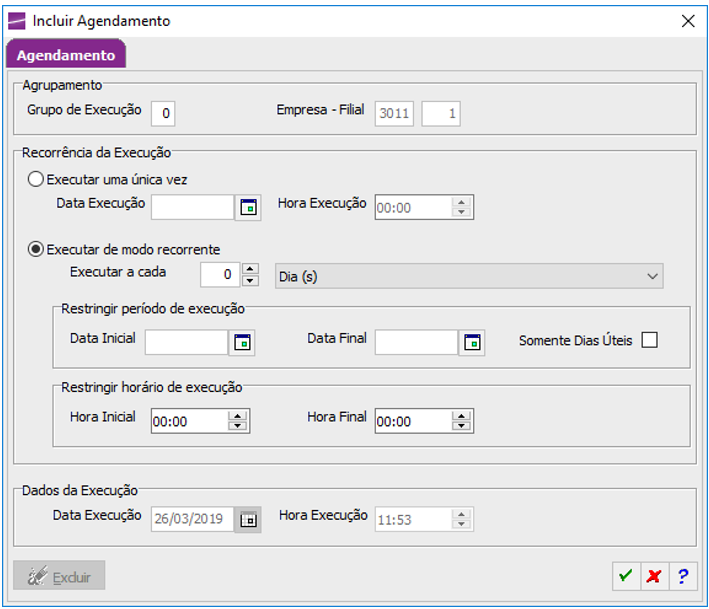Close the Incluir Agendamento dialog
Image resolution: width=709 pixels, height=609 pixels.
point(688,21)
